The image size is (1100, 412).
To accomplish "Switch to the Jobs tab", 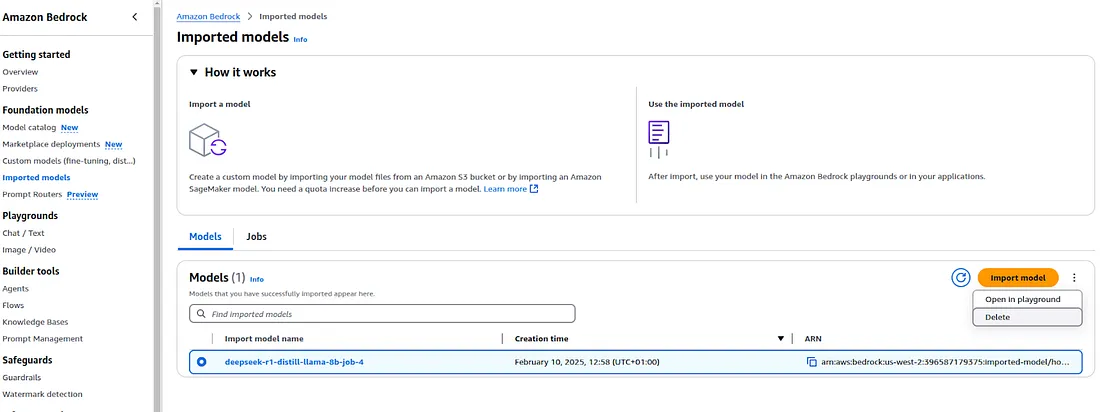I will (256, 237).
